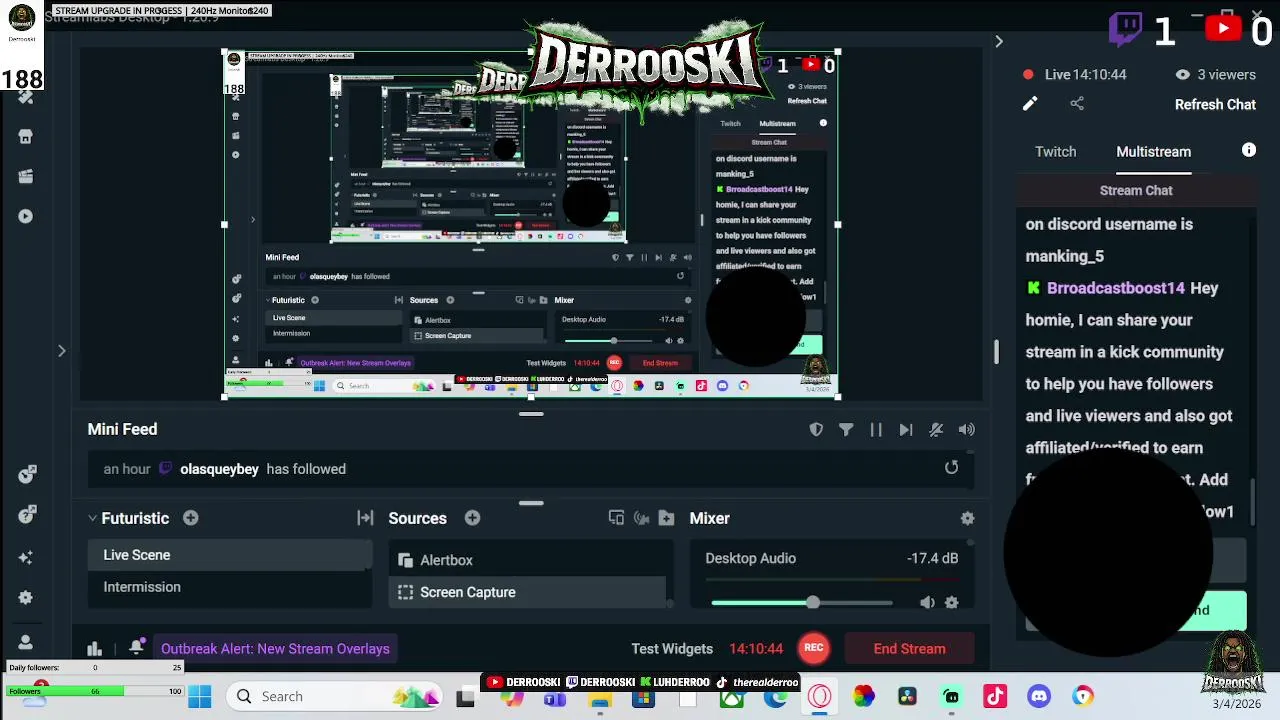
Task: Click the Refresh Chat button
Action: point(1215,104)
